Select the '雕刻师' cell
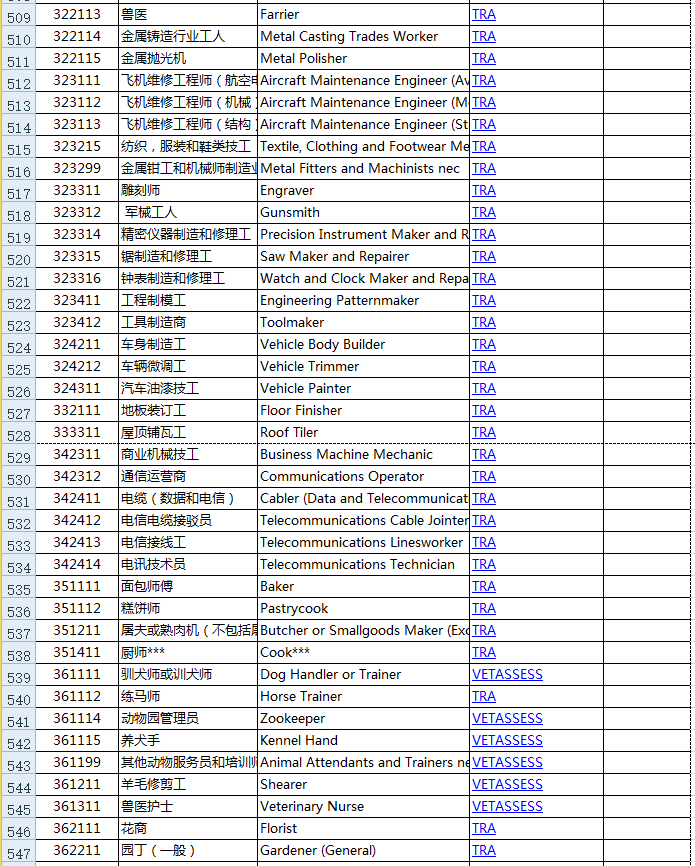 coord(188,191)
